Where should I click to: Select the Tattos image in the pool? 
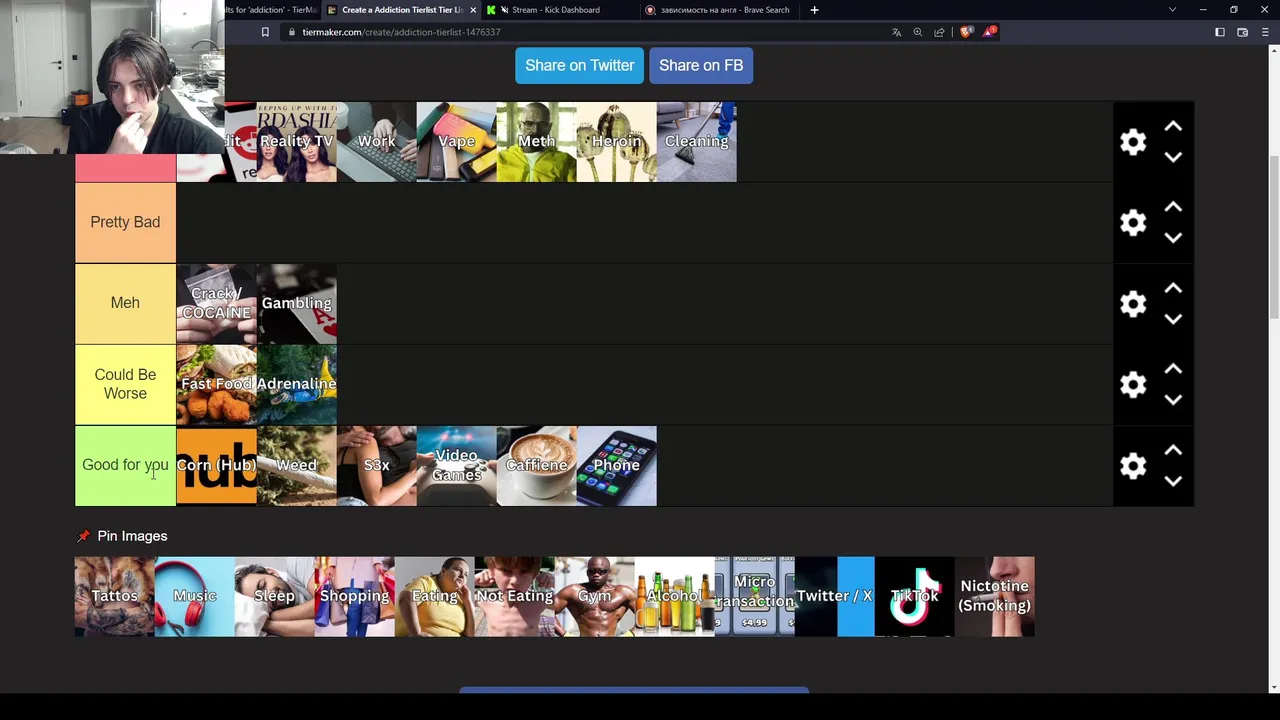pyautogui.click(x=114, y=596)
